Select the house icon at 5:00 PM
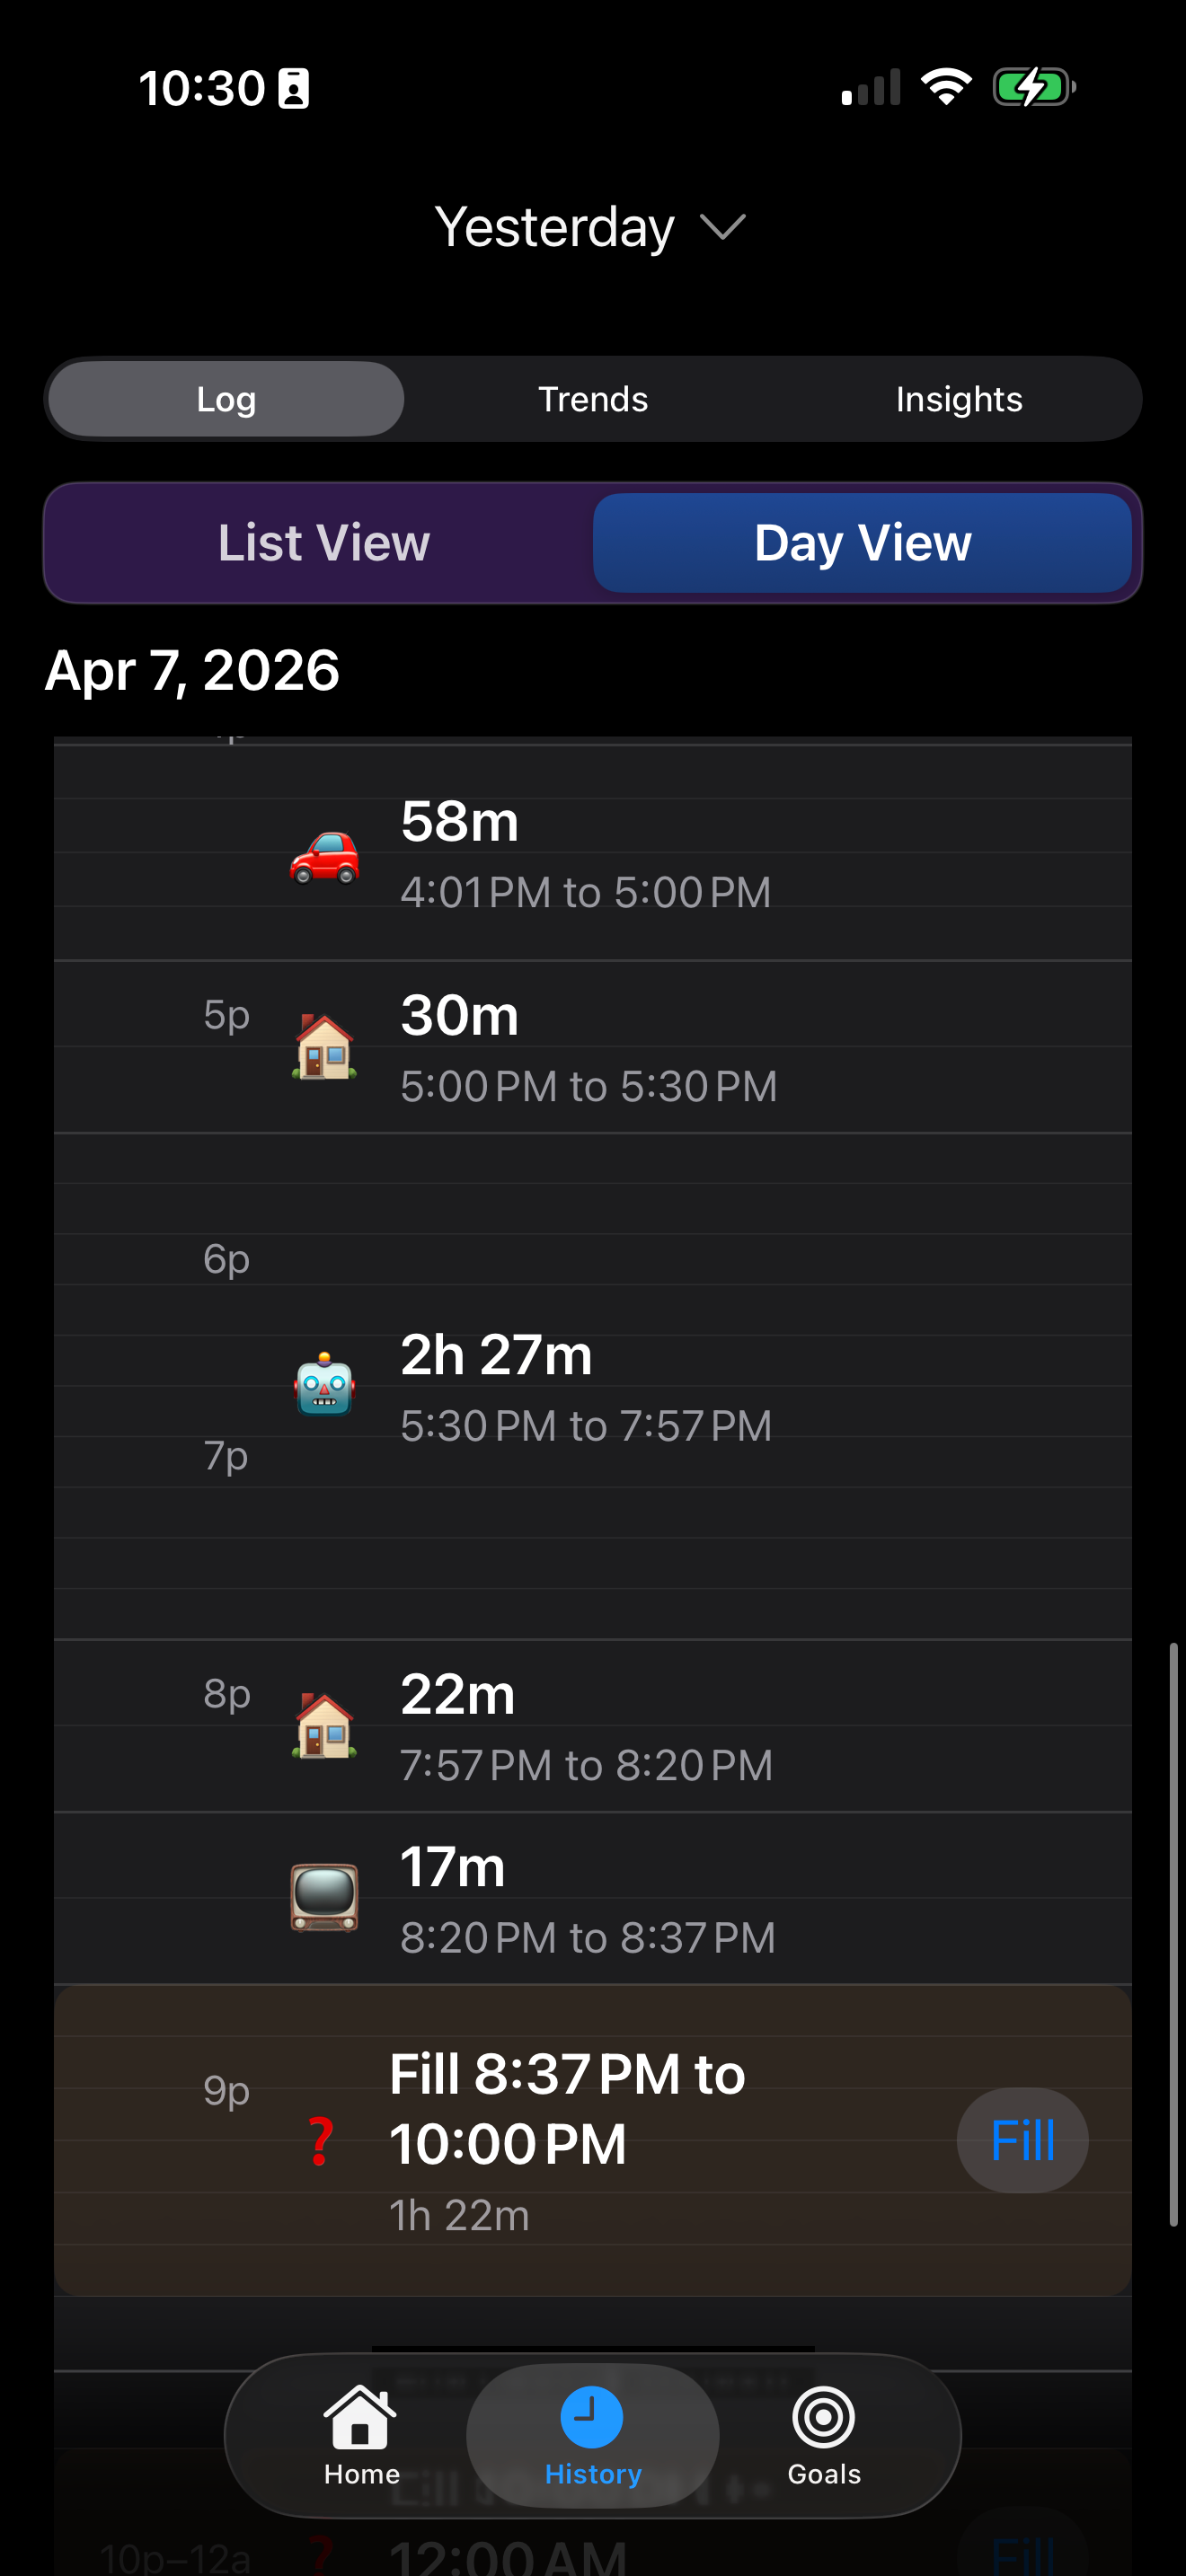Viewport: 1186px width, 2576px height. coord(324,1047)
